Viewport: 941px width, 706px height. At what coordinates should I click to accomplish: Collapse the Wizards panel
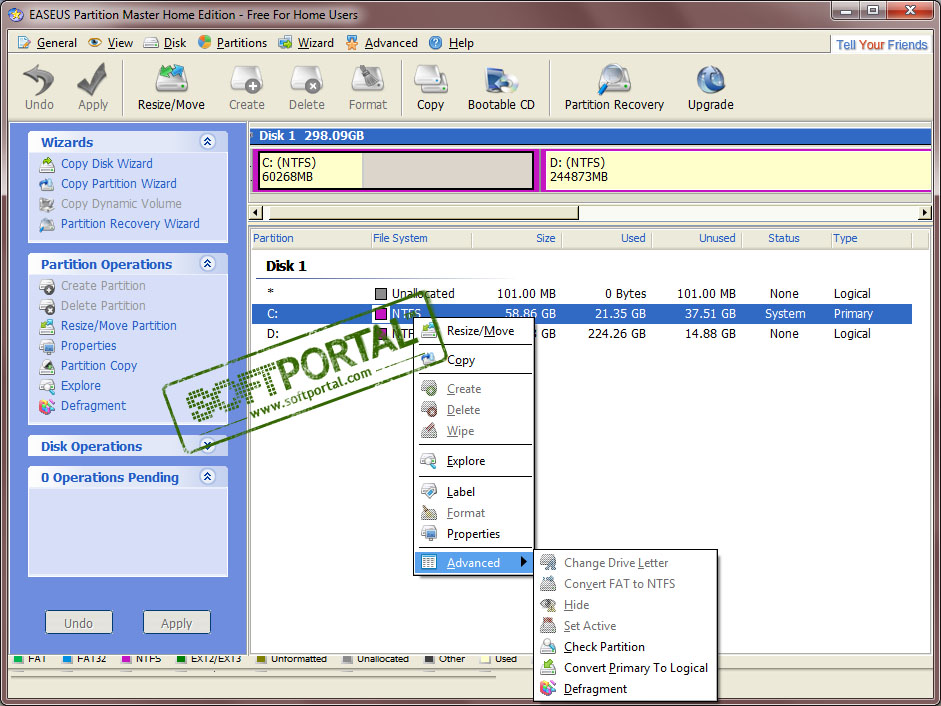pyautogui.click(x=208, y=142)
